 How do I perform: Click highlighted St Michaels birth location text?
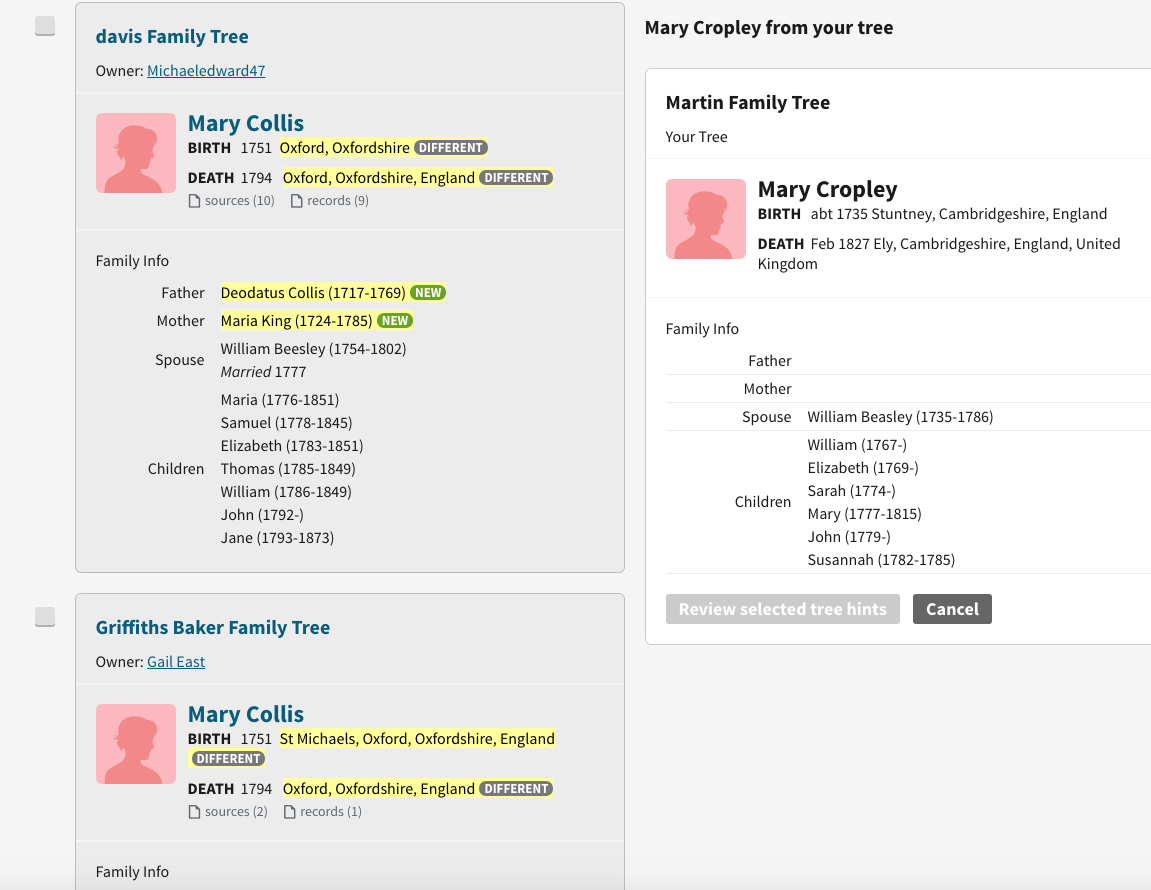pos(417,738)
